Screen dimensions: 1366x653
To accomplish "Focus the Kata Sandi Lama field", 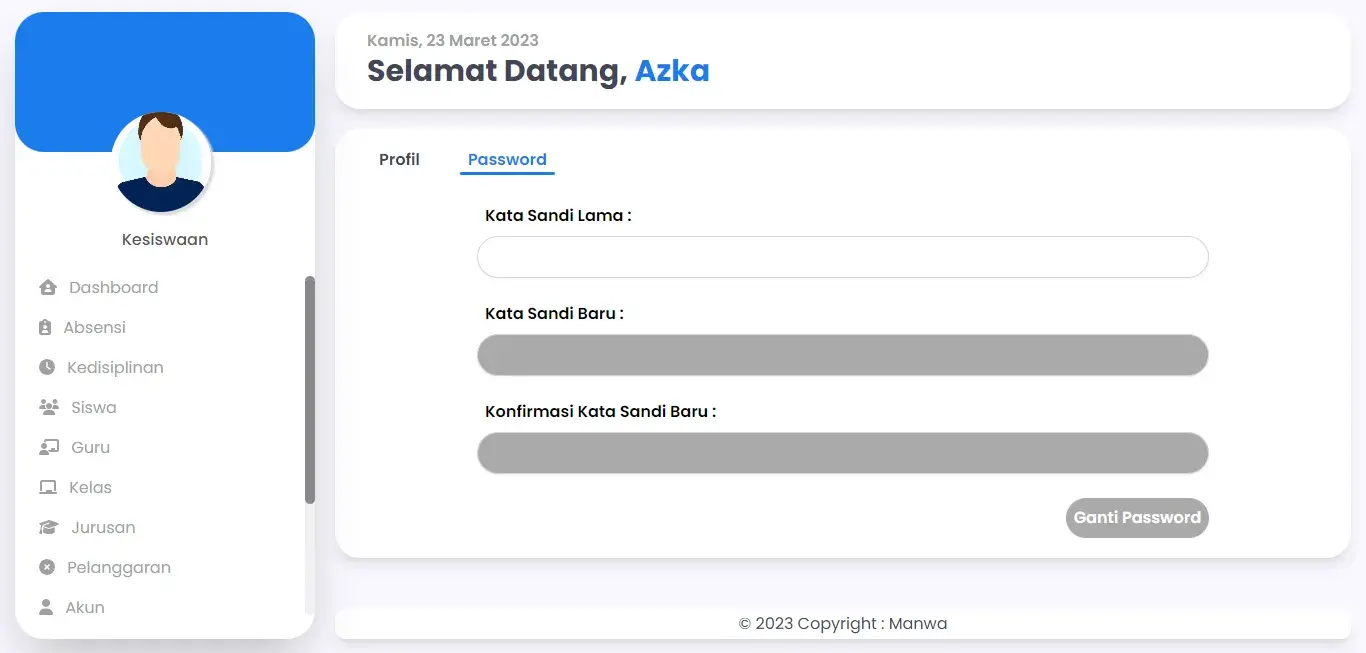I will [x=843, y=257].
